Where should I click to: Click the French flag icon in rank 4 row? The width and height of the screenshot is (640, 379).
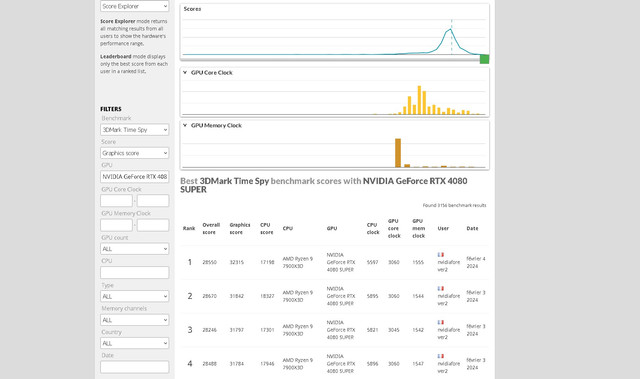[x=440, y=356]
